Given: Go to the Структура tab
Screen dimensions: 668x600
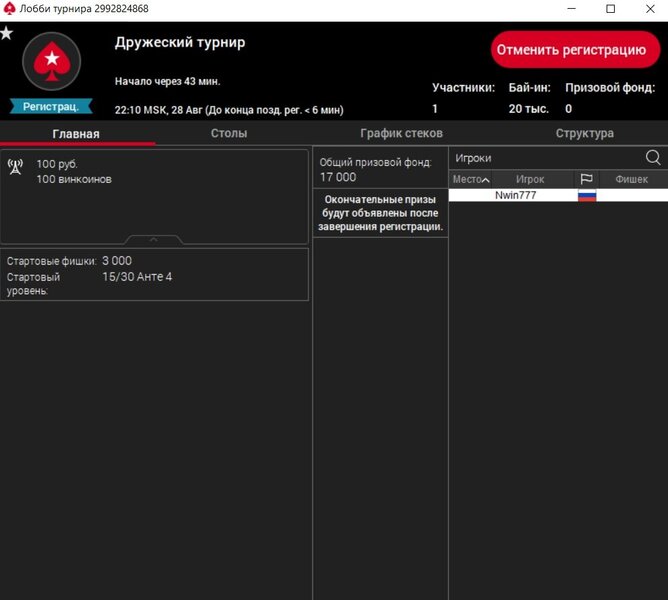Looking at the screenshot, I should pos(584,133).
